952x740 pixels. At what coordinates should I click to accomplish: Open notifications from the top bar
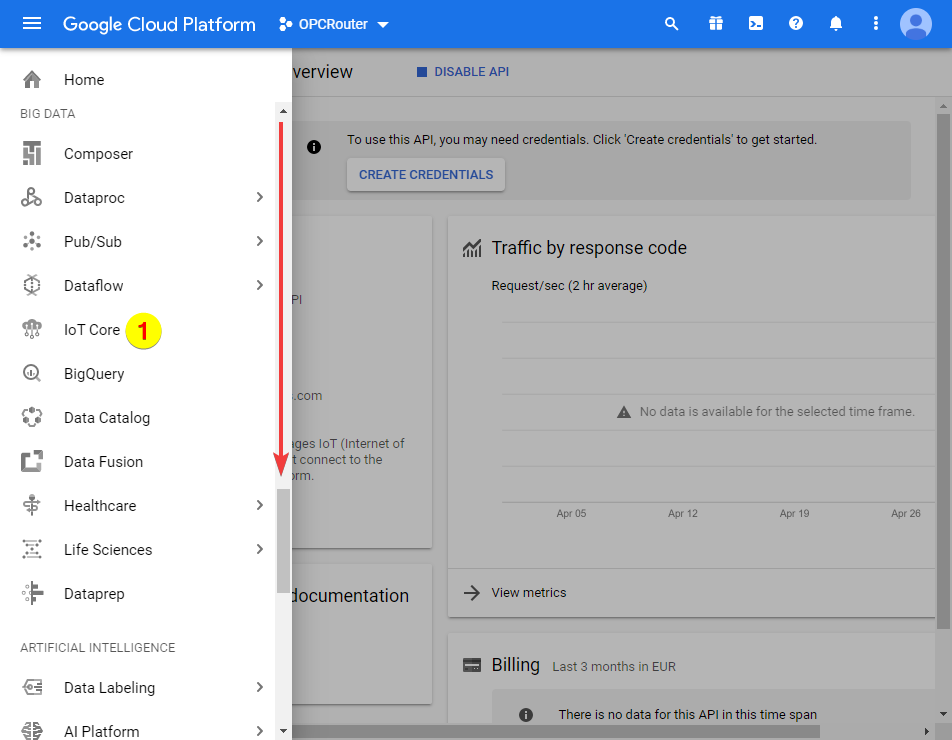(x=835, y=23)
